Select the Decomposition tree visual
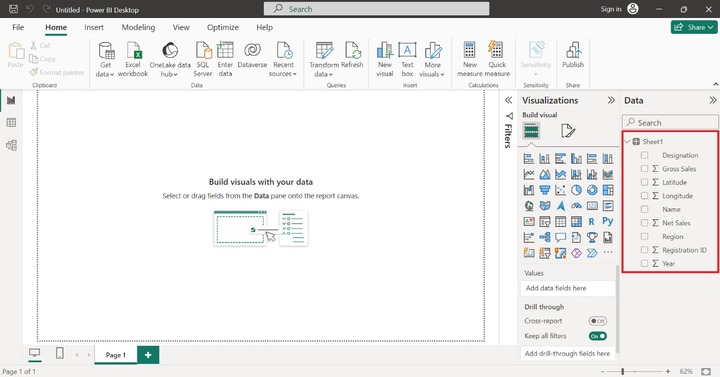The height and width of the screenshot is (377, 720). [545, 237]
